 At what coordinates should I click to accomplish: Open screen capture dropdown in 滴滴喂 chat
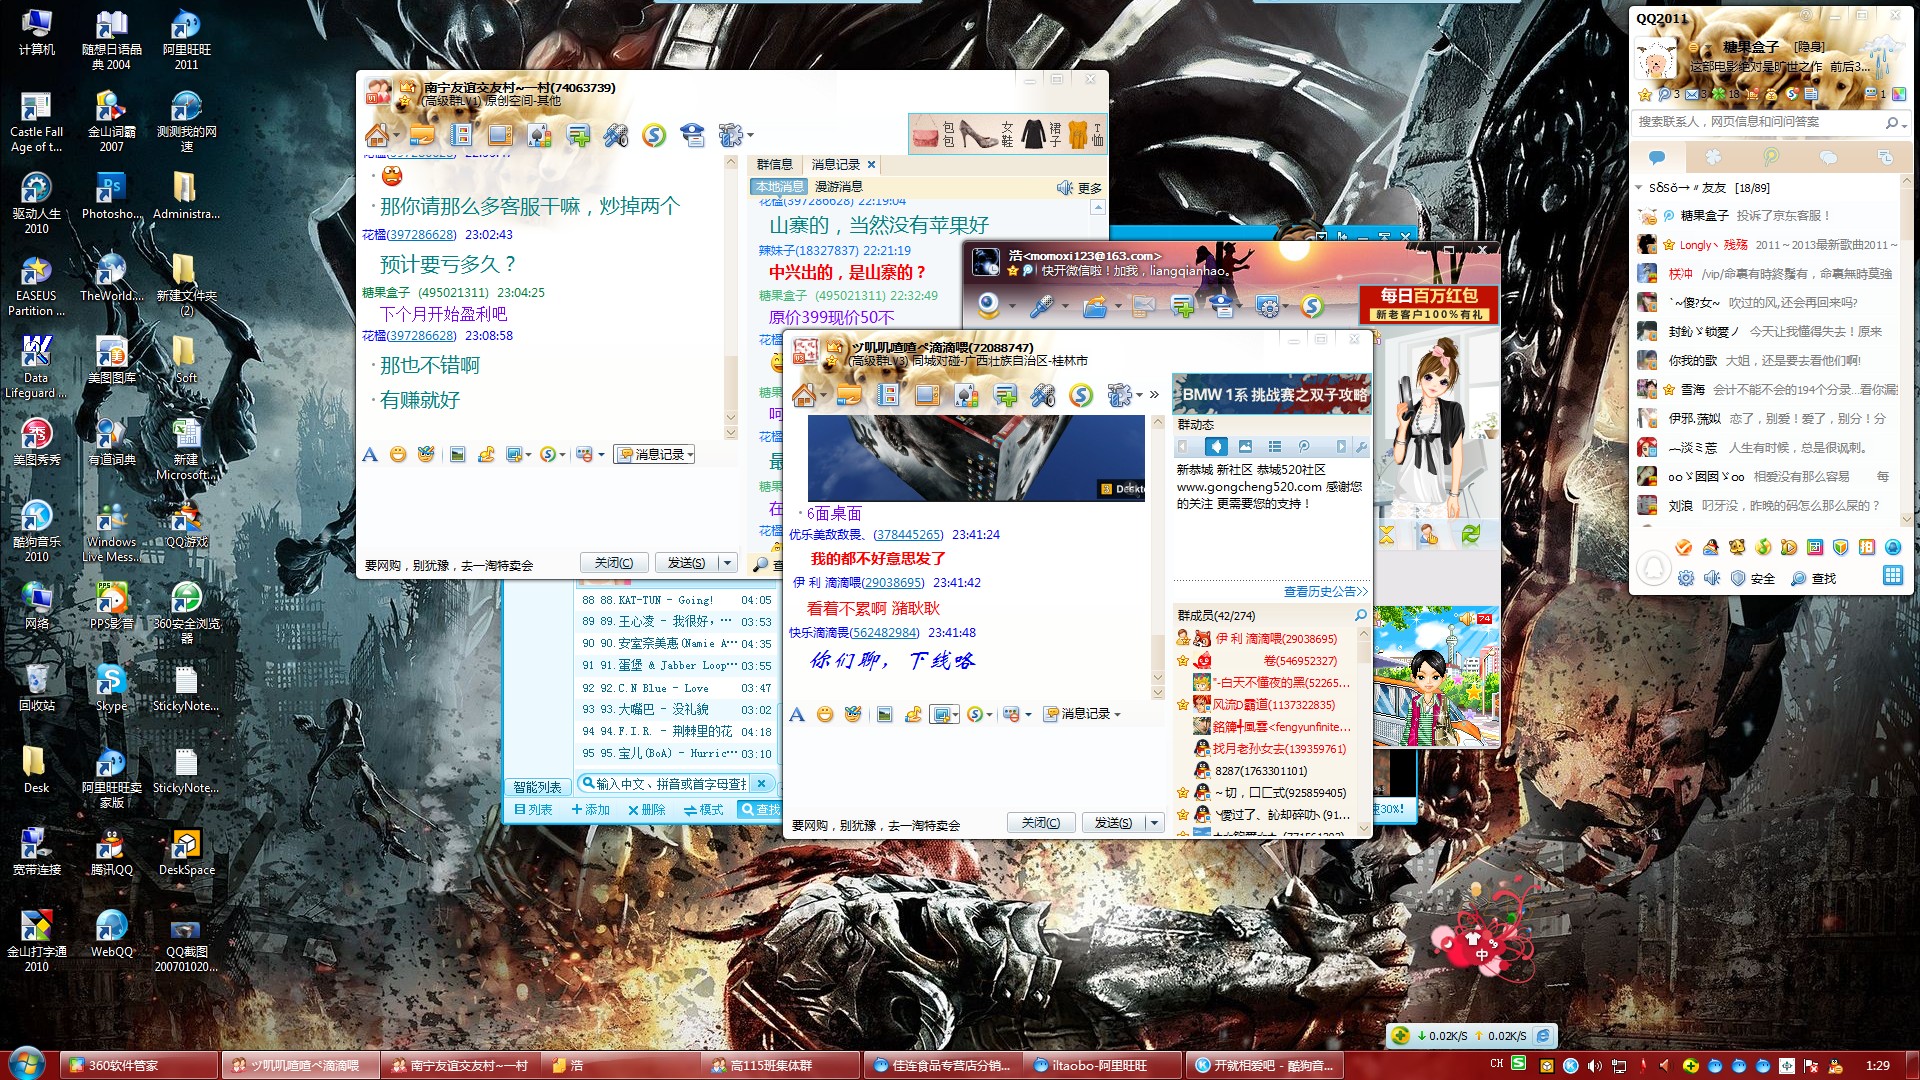(956, 714)
